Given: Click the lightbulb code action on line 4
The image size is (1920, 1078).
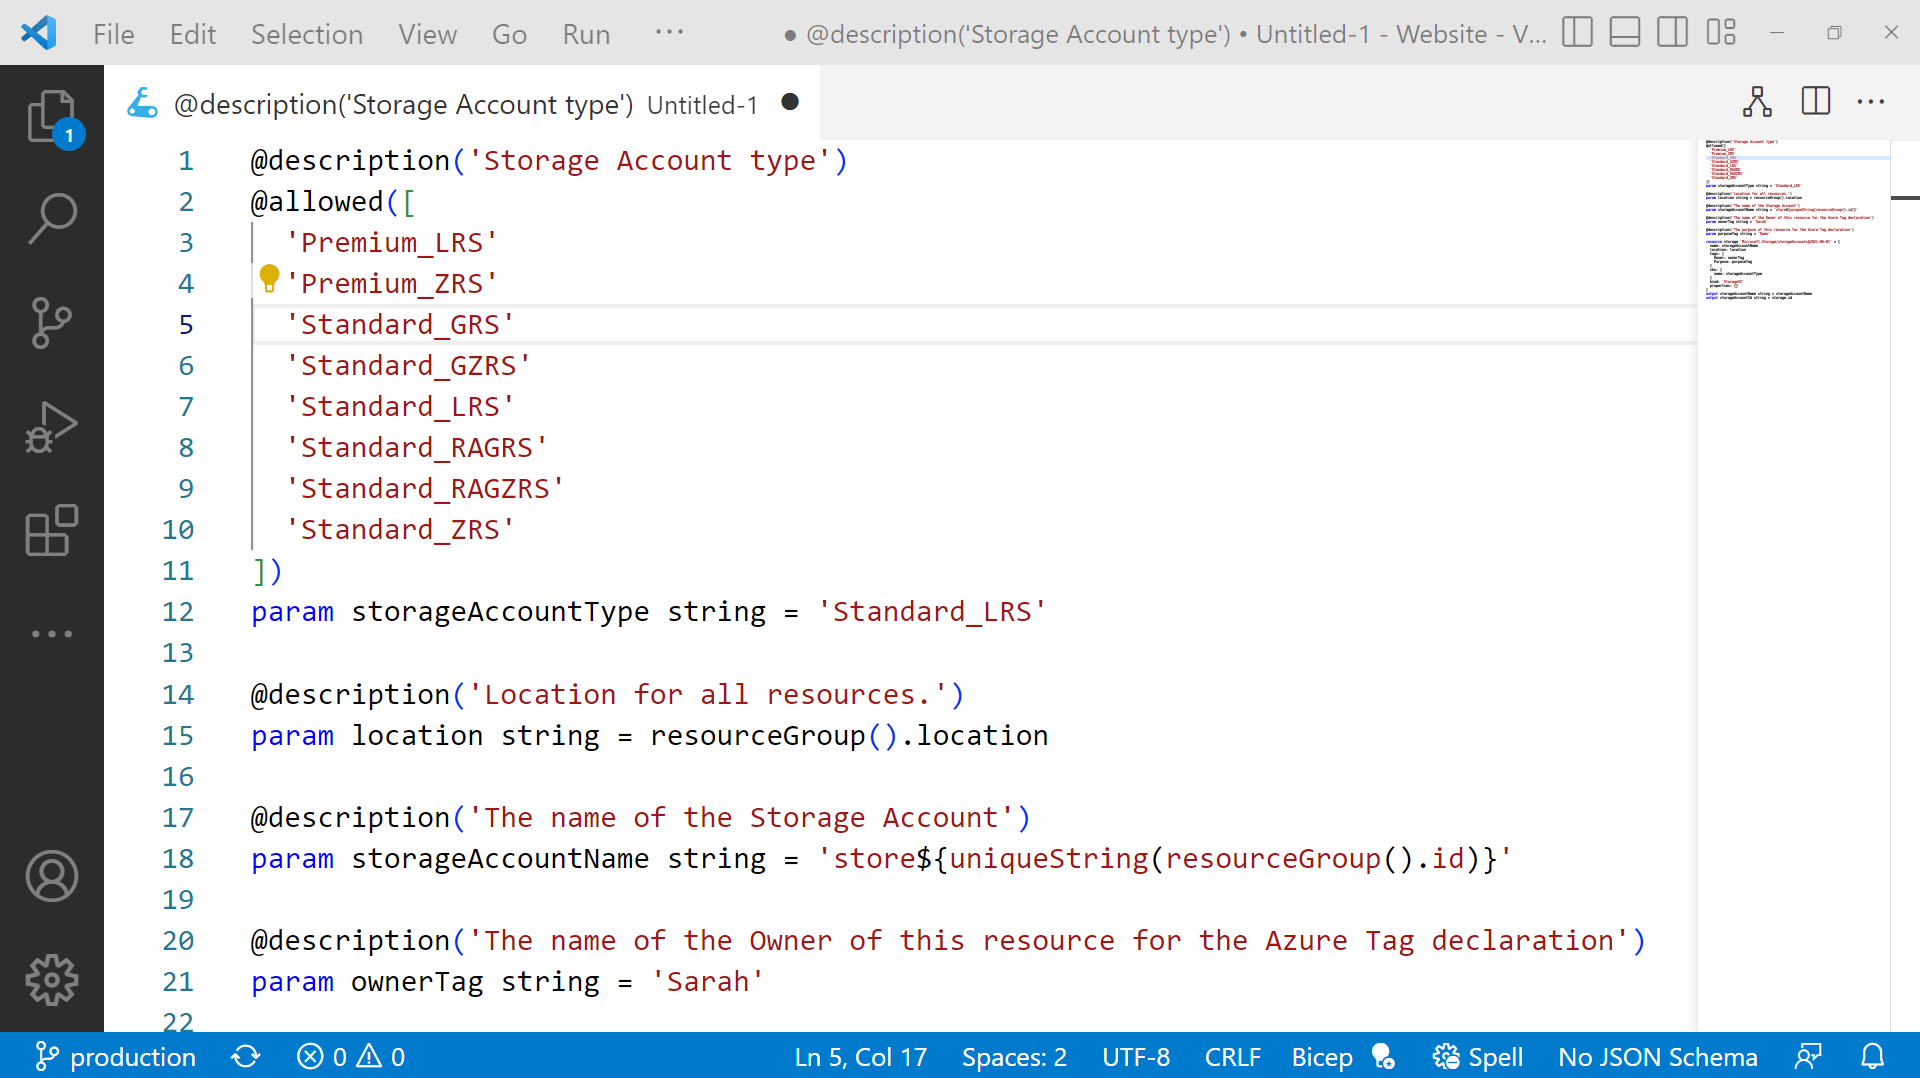Looking at the screenshot, I should 268,279.
